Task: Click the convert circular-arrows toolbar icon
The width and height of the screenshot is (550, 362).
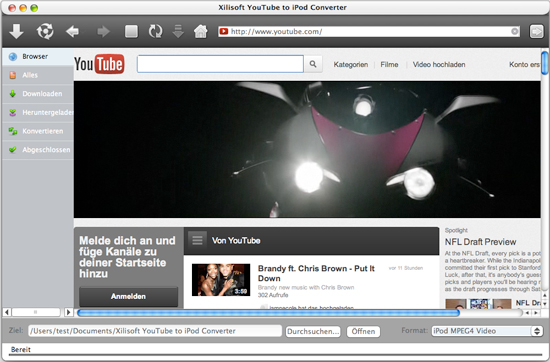Action: click(45, 32)
